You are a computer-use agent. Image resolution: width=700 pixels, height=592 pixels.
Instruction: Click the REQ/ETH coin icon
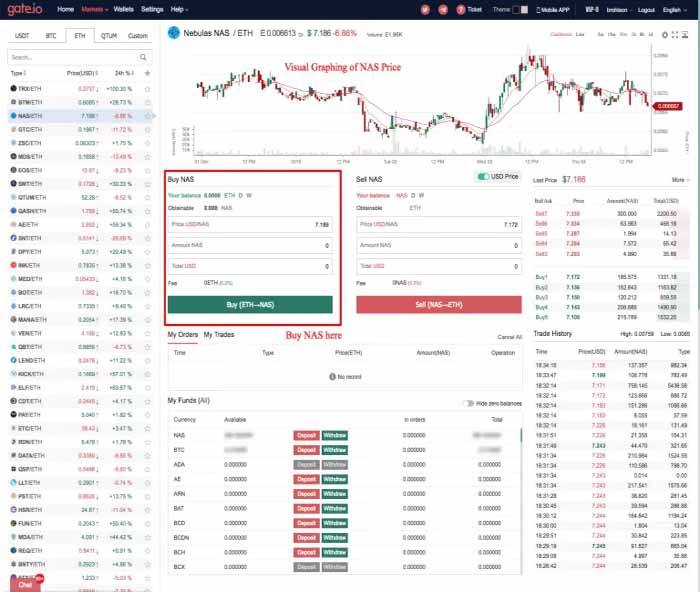[13, 550]
